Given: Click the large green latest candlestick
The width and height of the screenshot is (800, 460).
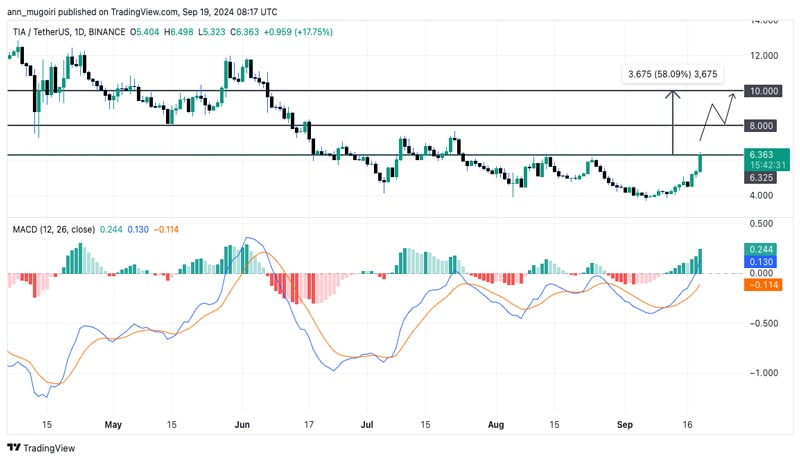Looking at the screenshot, I should tap(701, 162).
